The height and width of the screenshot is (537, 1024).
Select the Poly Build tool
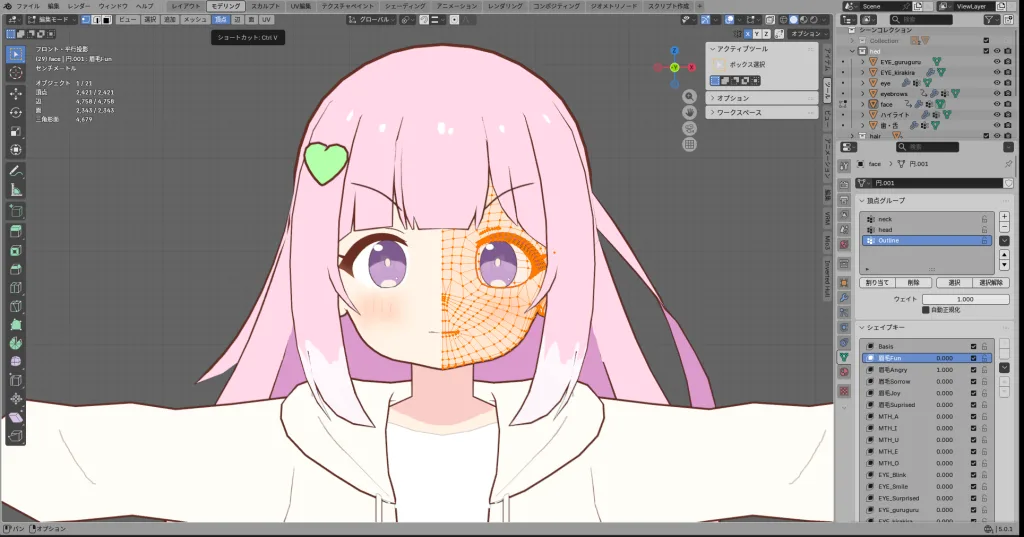tap(16, 325)
